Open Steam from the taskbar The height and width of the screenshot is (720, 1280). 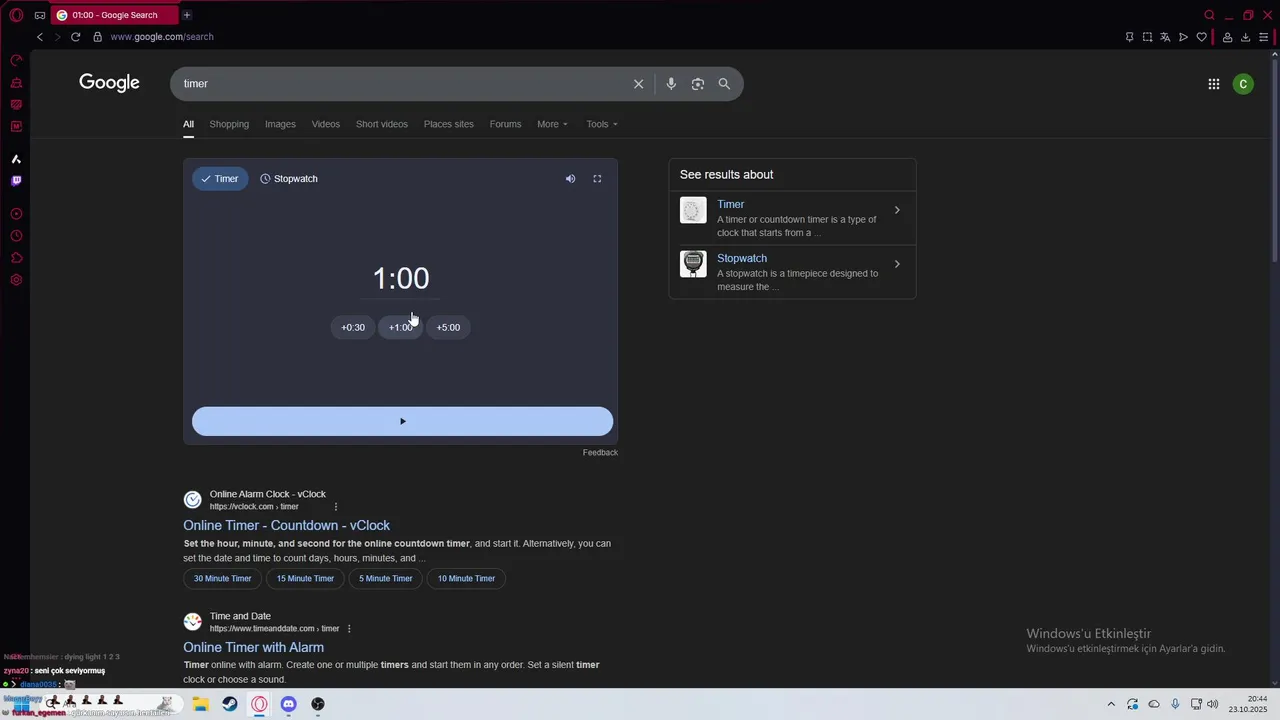[x=230, y=704]
